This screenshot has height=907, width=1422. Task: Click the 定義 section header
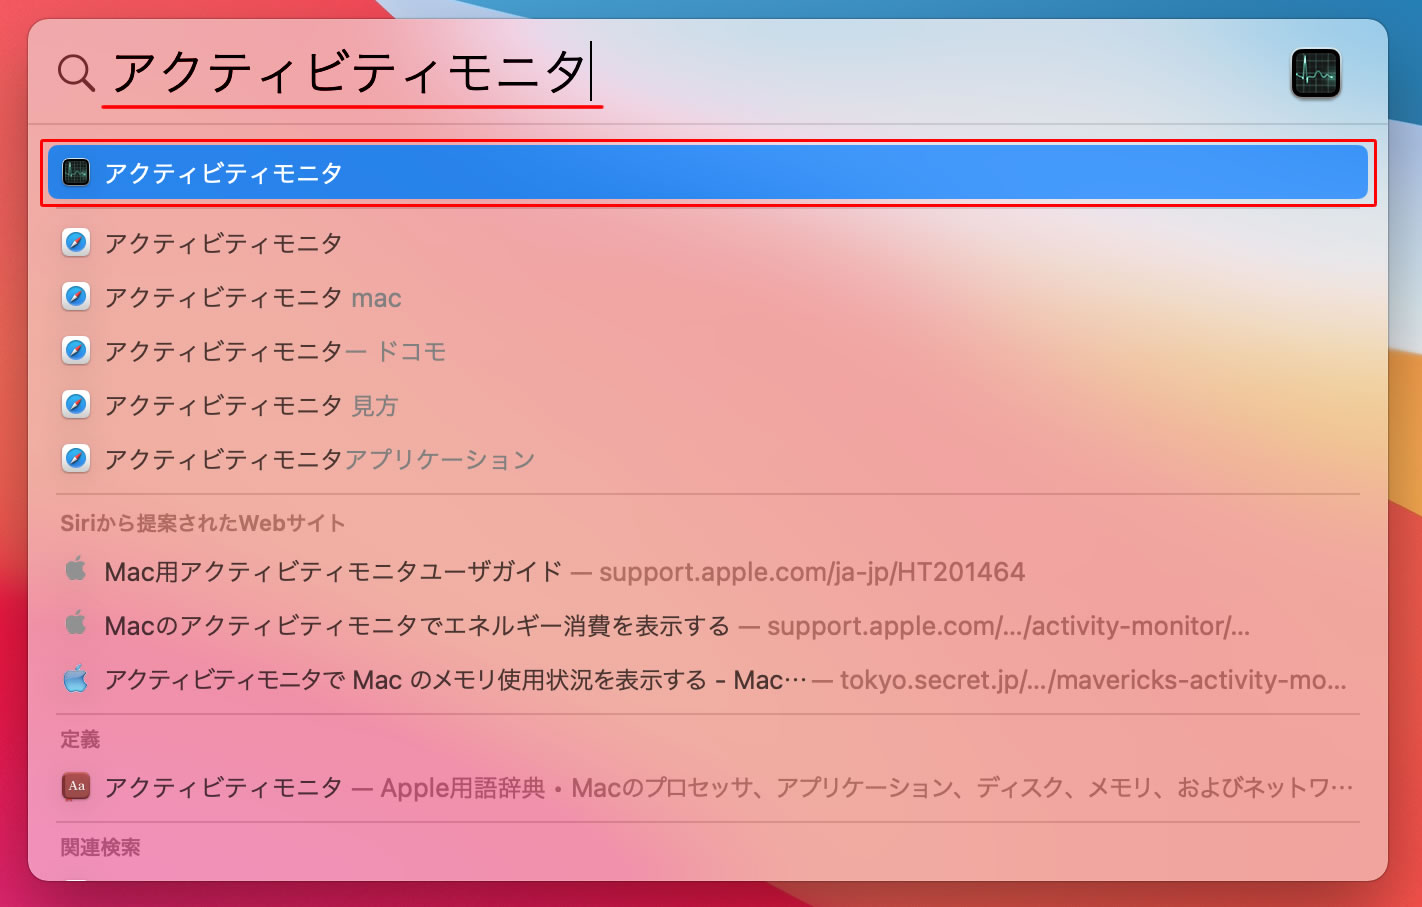click(x=80, y=739)
